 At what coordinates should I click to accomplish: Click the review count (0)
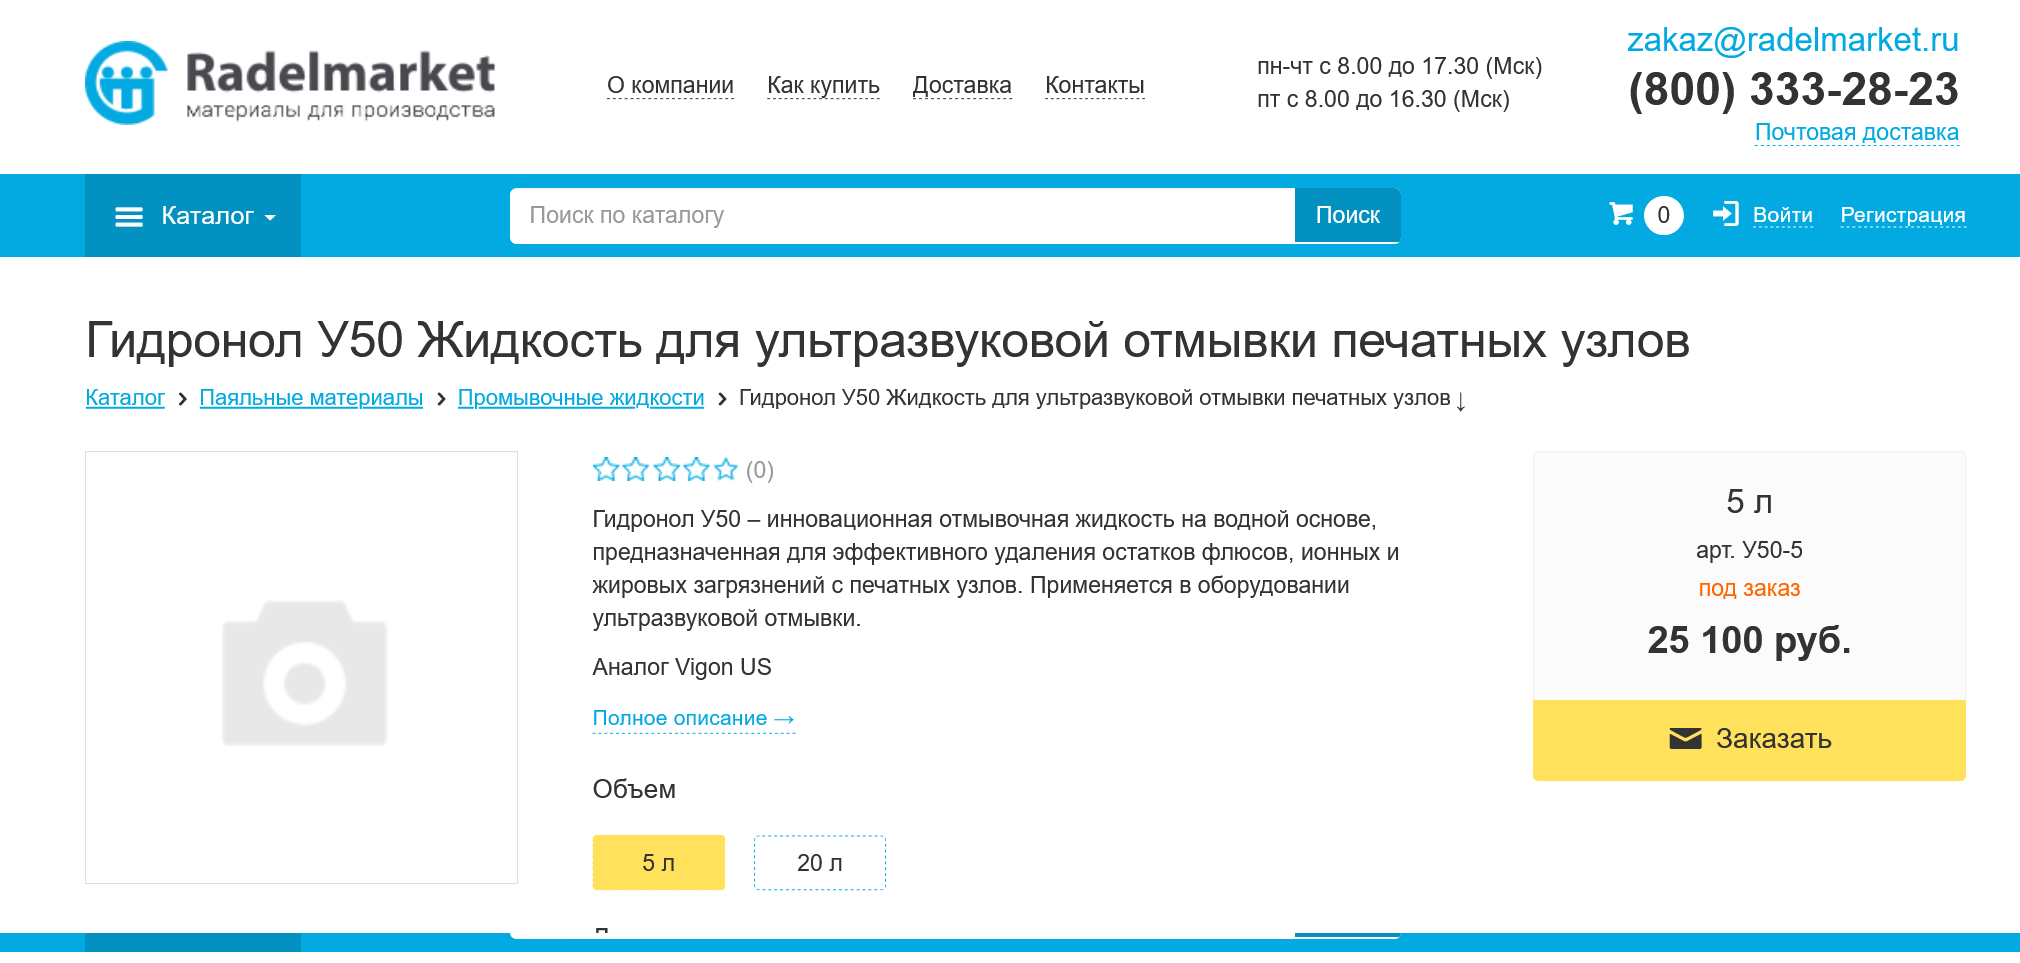point(760,470)
